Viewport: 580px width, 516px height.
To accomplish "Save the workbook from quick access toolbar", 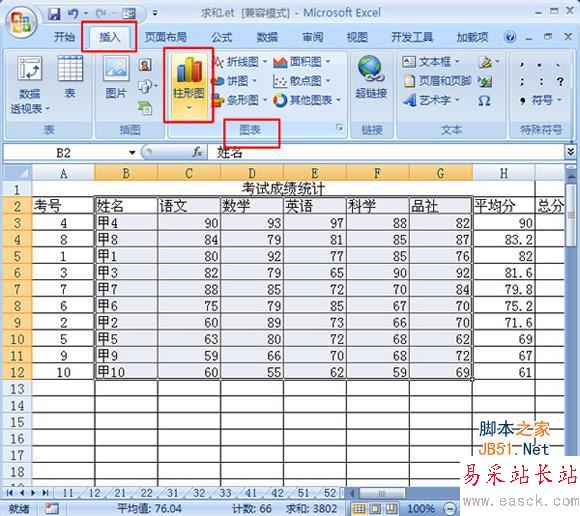I will (x=54, y=14).
